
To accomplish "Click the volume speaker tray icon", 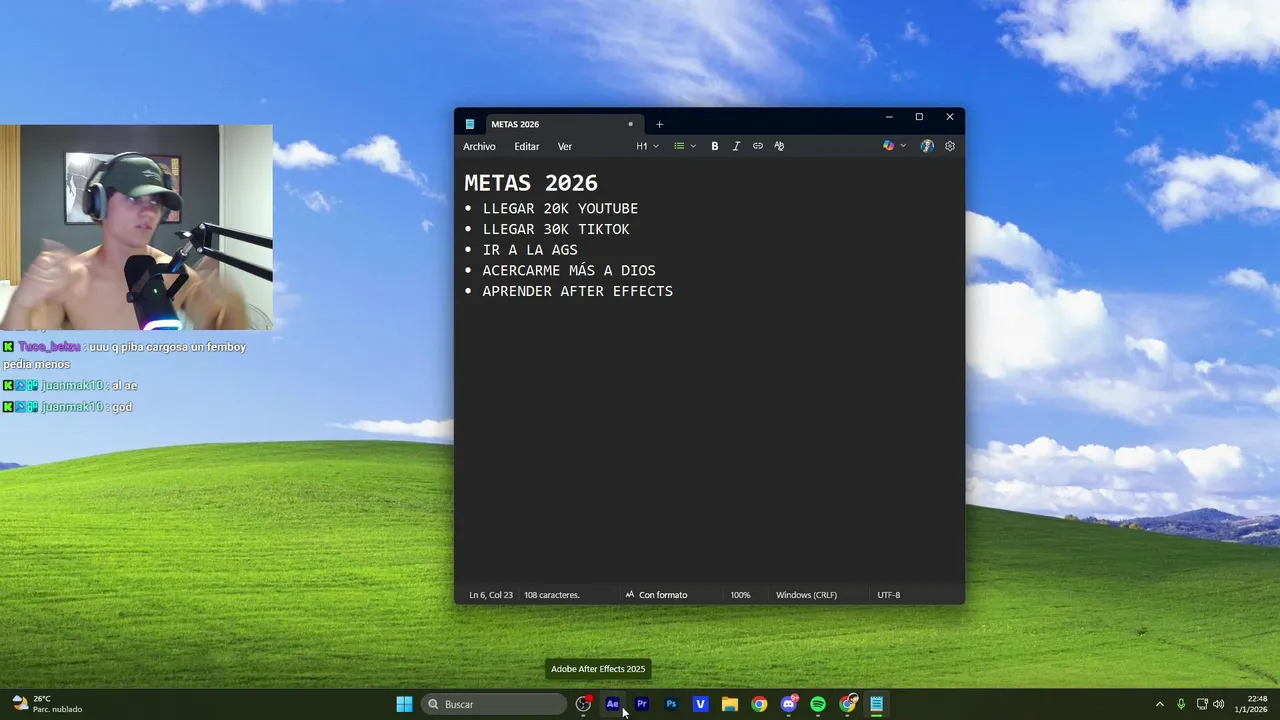I will (1218, 704).
